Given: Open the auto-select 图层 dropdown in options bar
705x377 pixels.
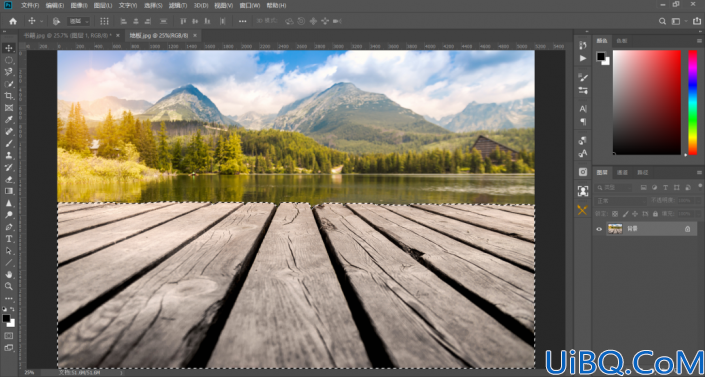Looking at the screenshot, I should pos(79,21).
